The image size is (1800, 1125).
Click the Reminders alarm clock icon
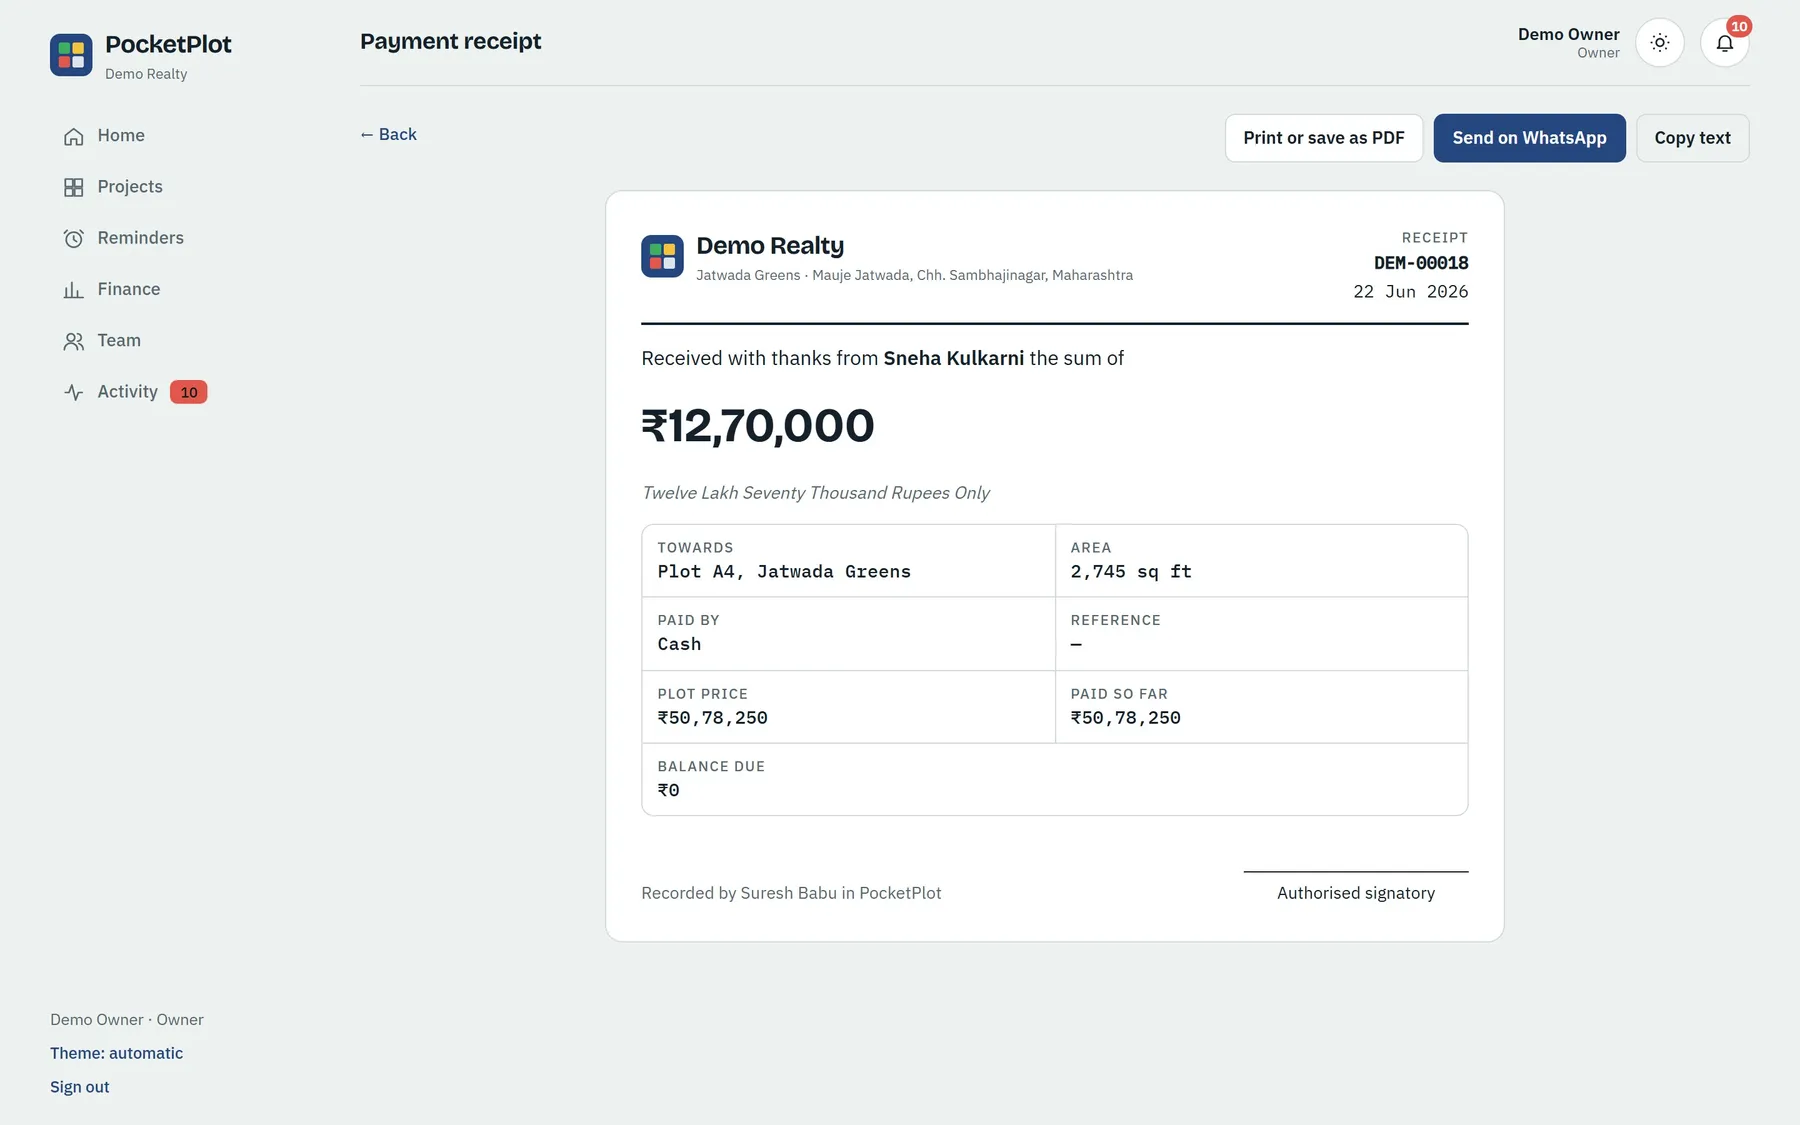tap(73, 238)
